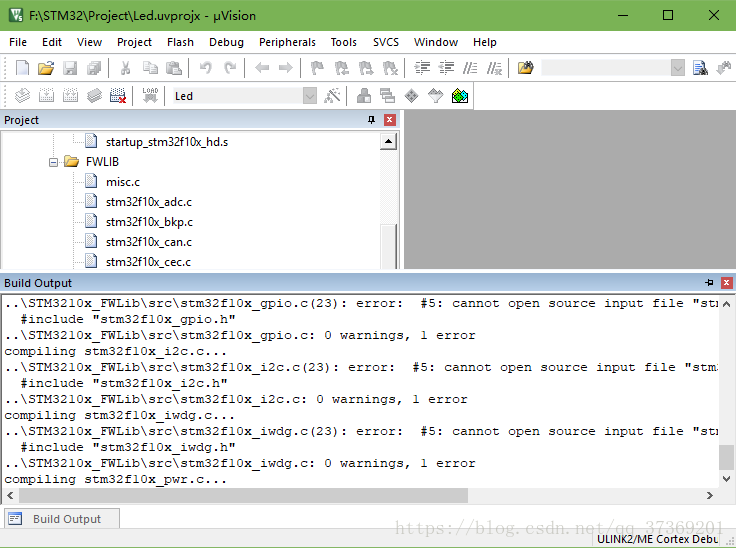
Task: Open the File menu
Action: pos(18,42)
